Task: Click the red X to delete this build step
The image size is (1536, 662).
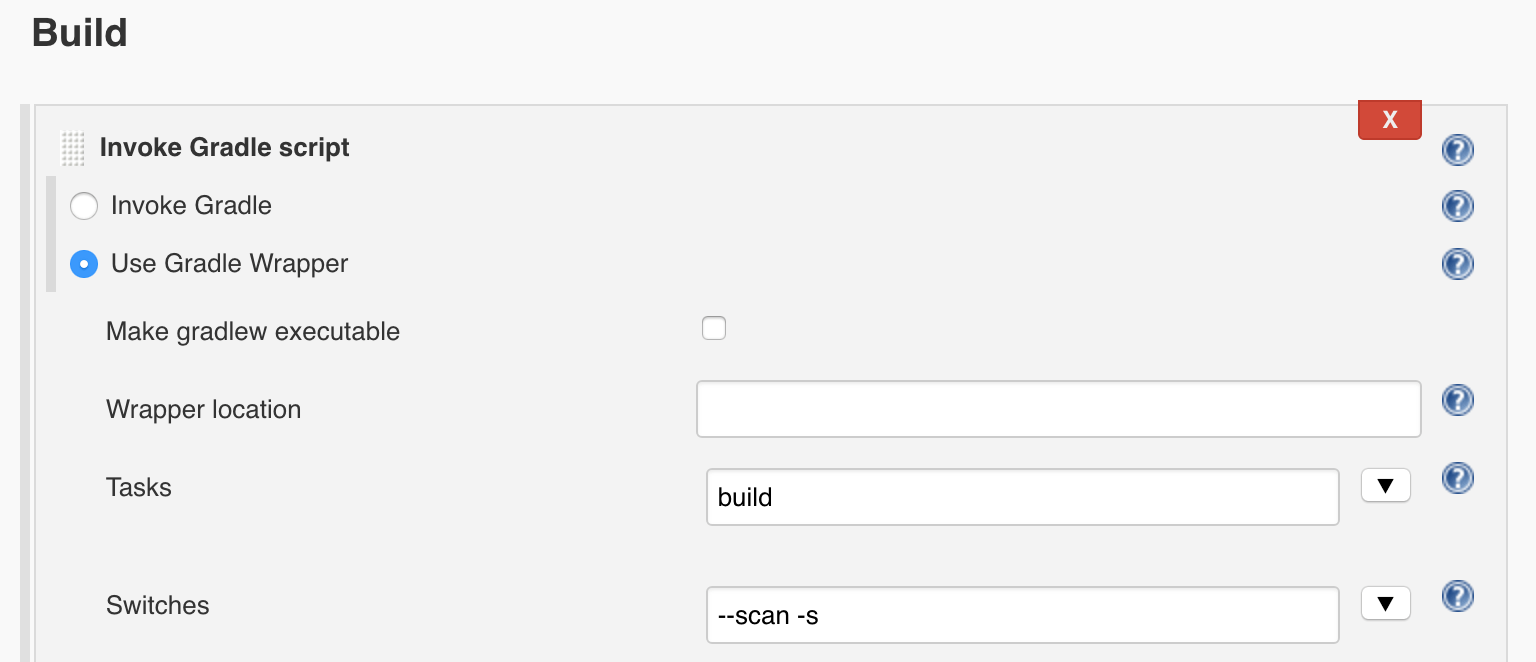Action: point(1389,119)
